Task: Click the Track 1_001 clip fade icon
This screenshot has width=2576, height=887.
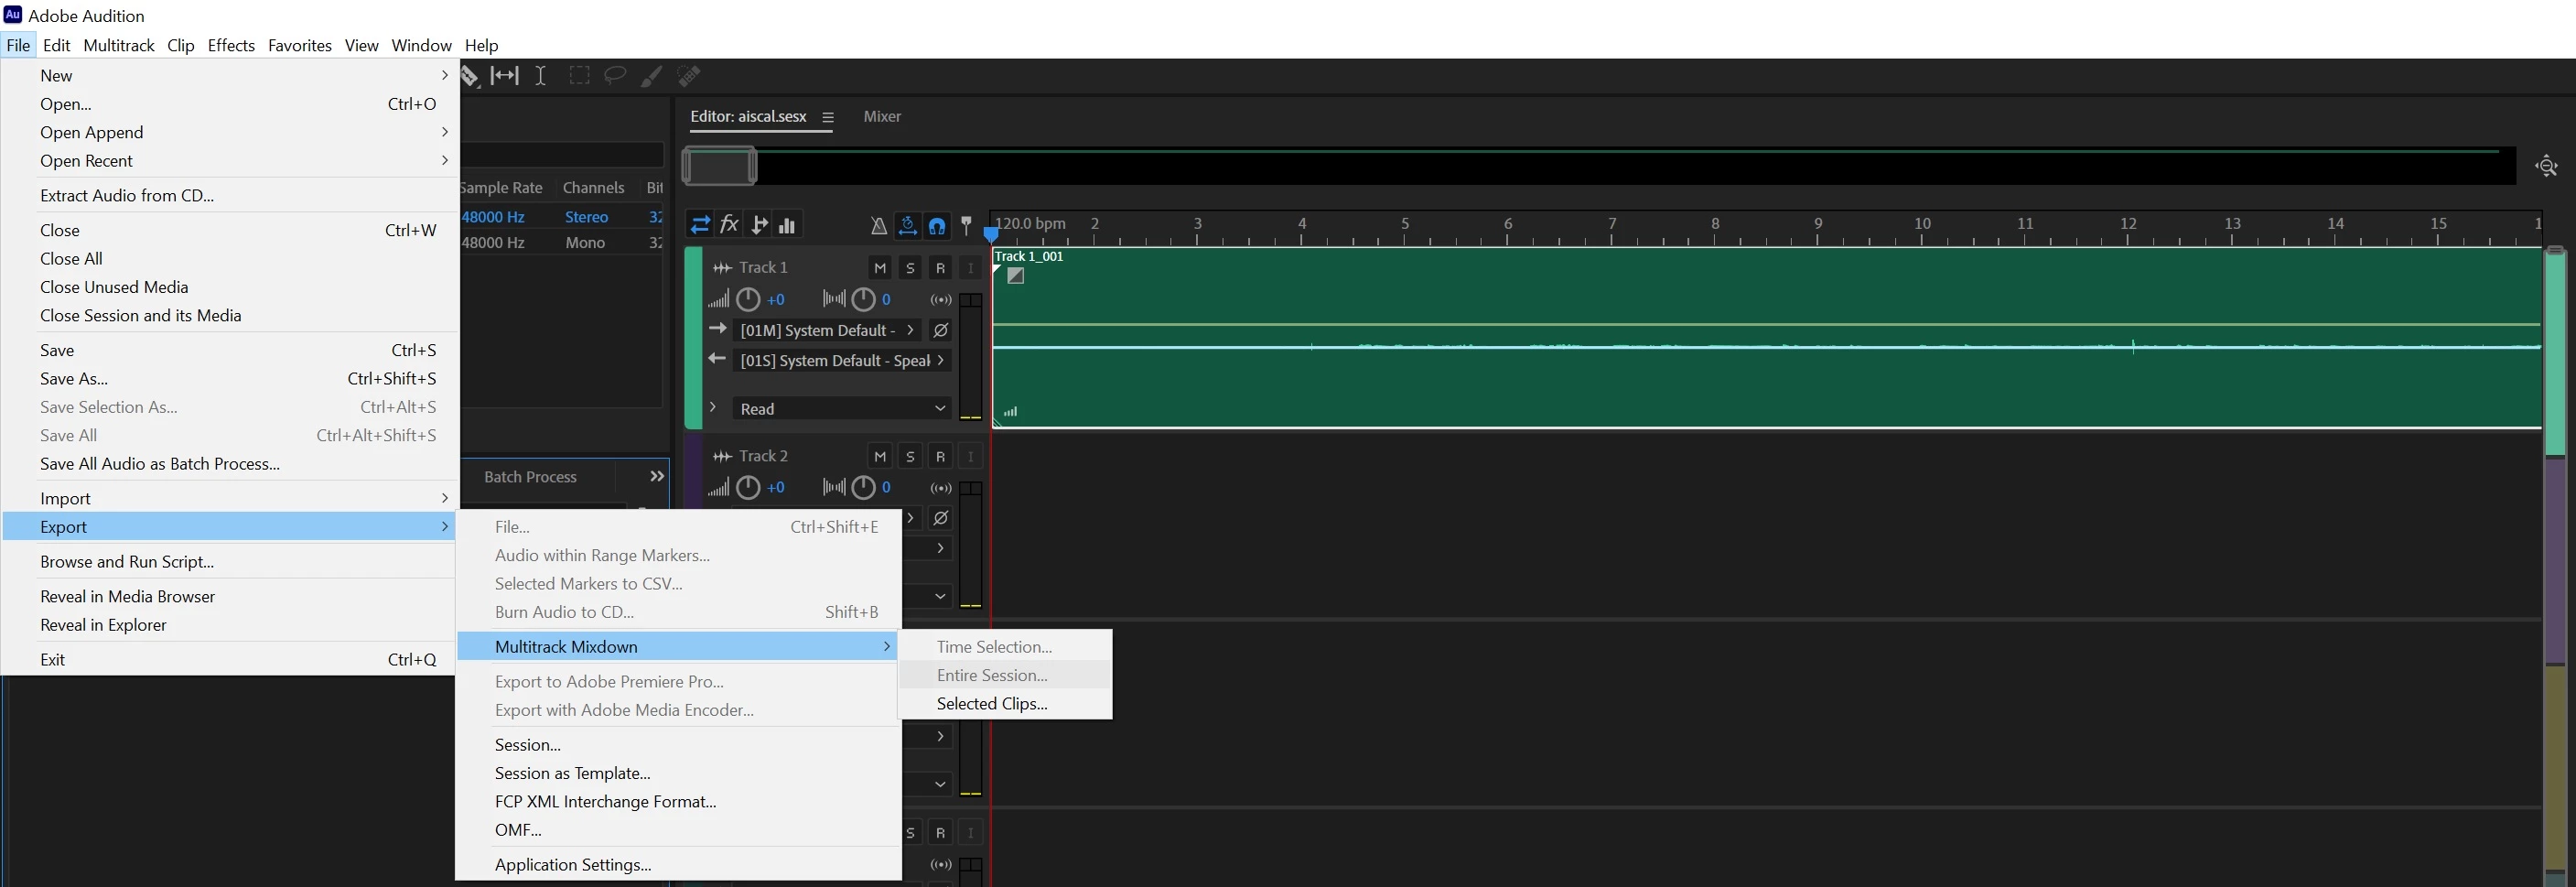Action: tap(1016, 276)
